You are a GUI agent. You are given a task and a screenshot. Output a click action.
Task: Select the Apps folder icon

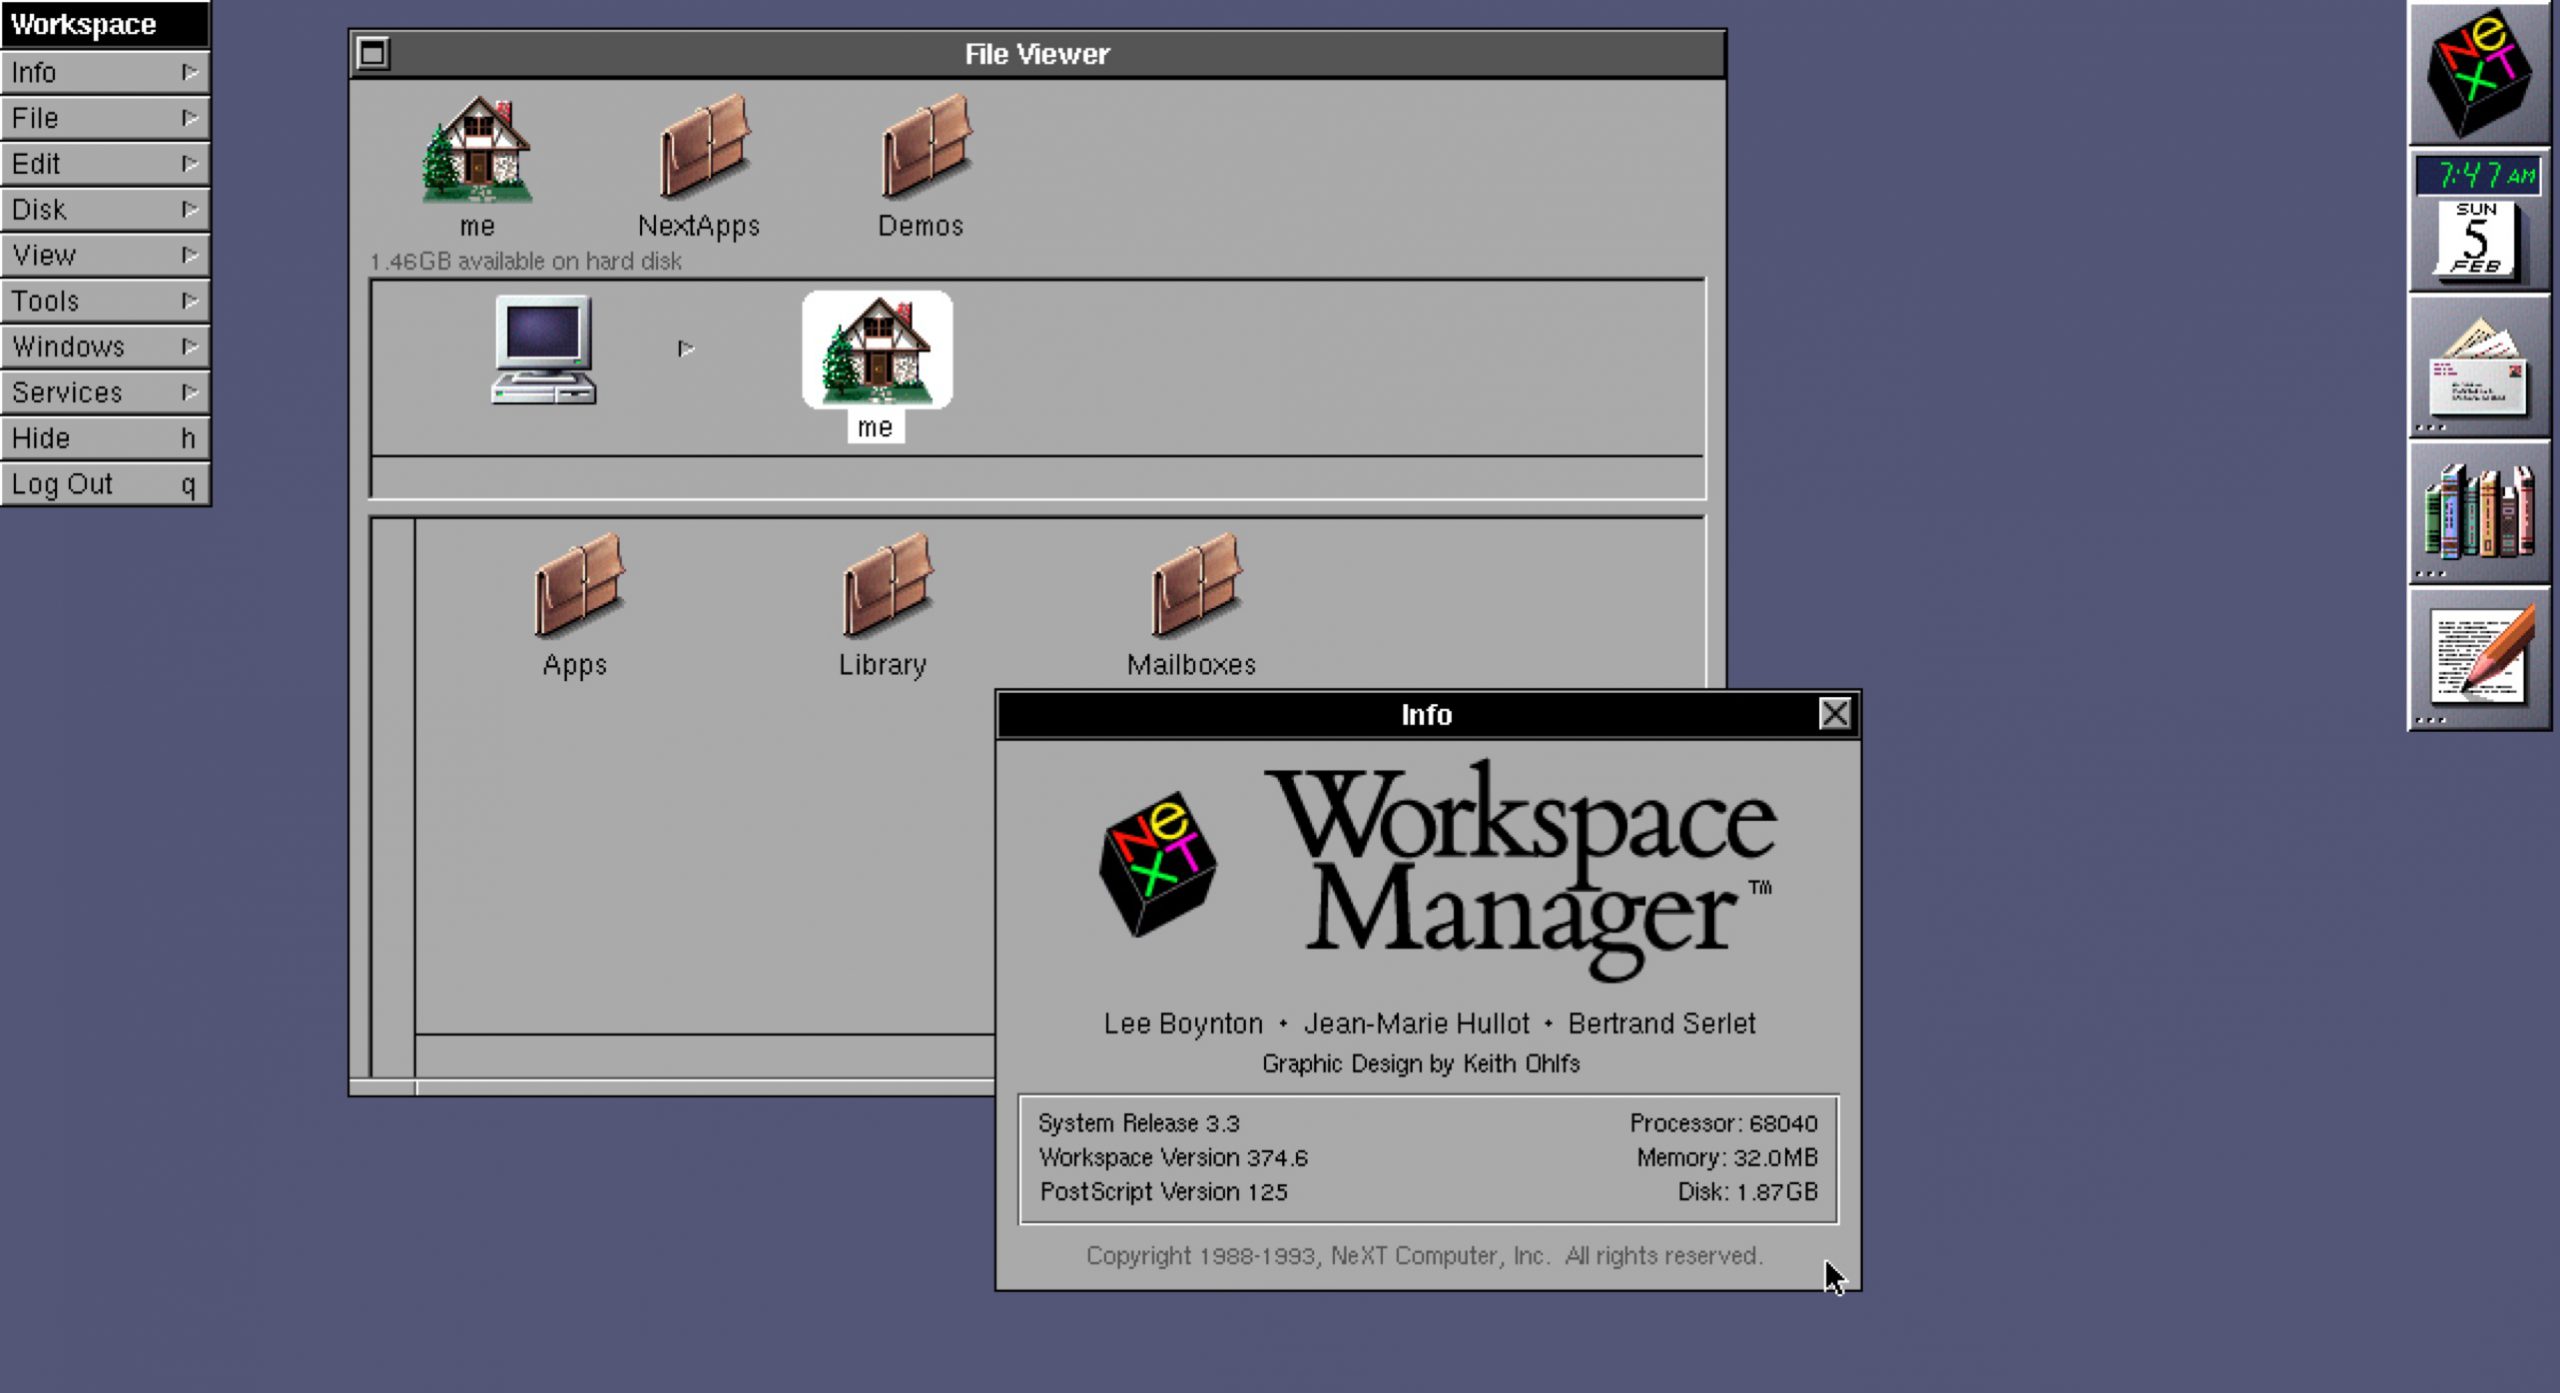click(578, 586)
